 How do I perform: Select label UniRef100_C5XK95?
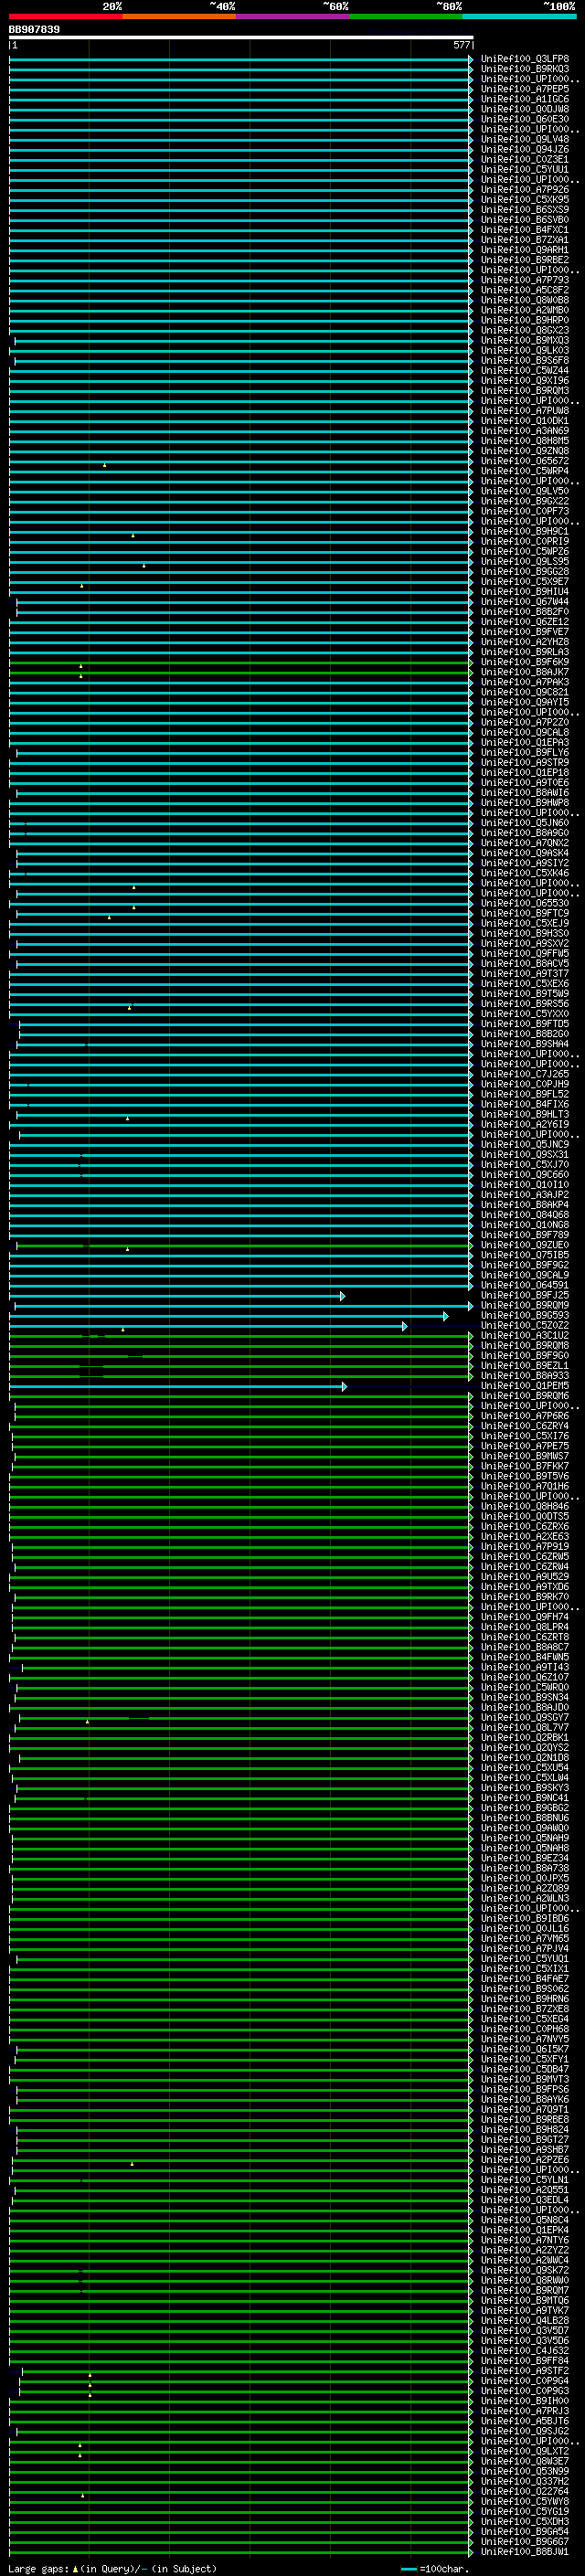click(x=525, y=200)
